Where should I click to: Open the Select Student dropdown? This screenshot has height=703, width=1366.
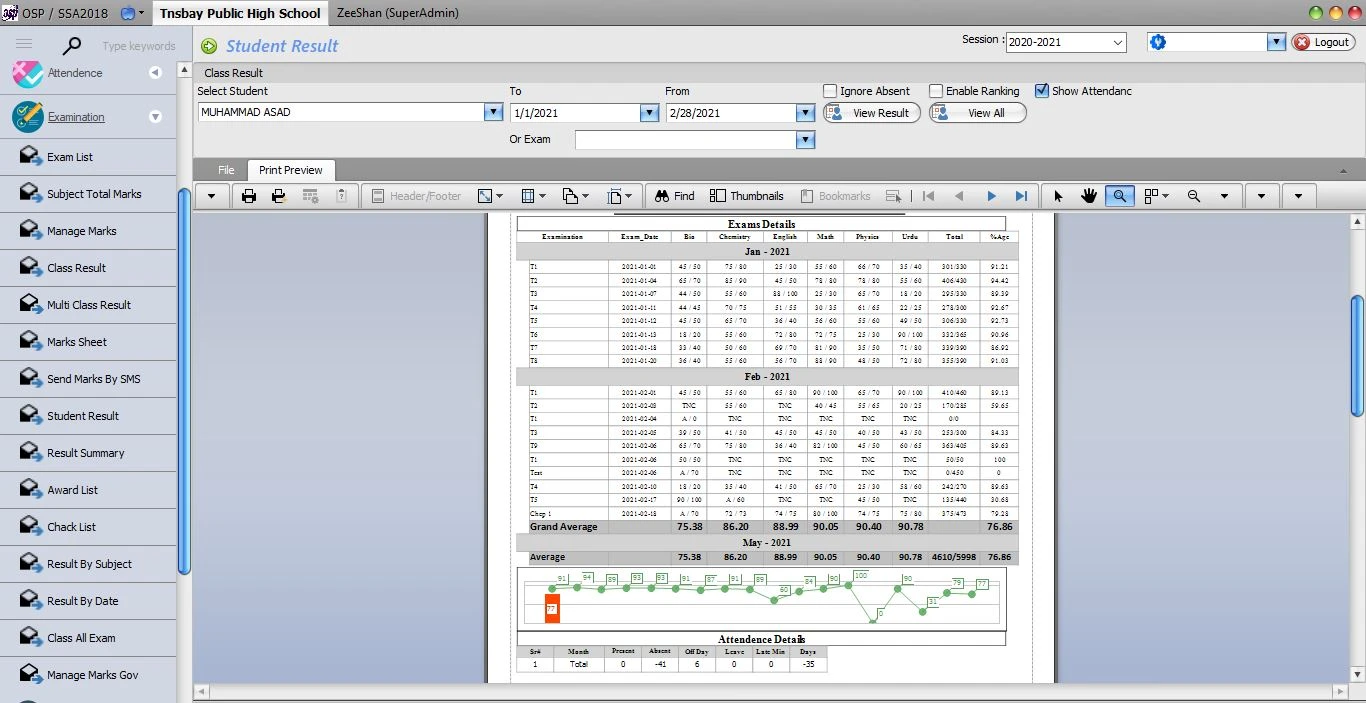click(x=493, y=113)
